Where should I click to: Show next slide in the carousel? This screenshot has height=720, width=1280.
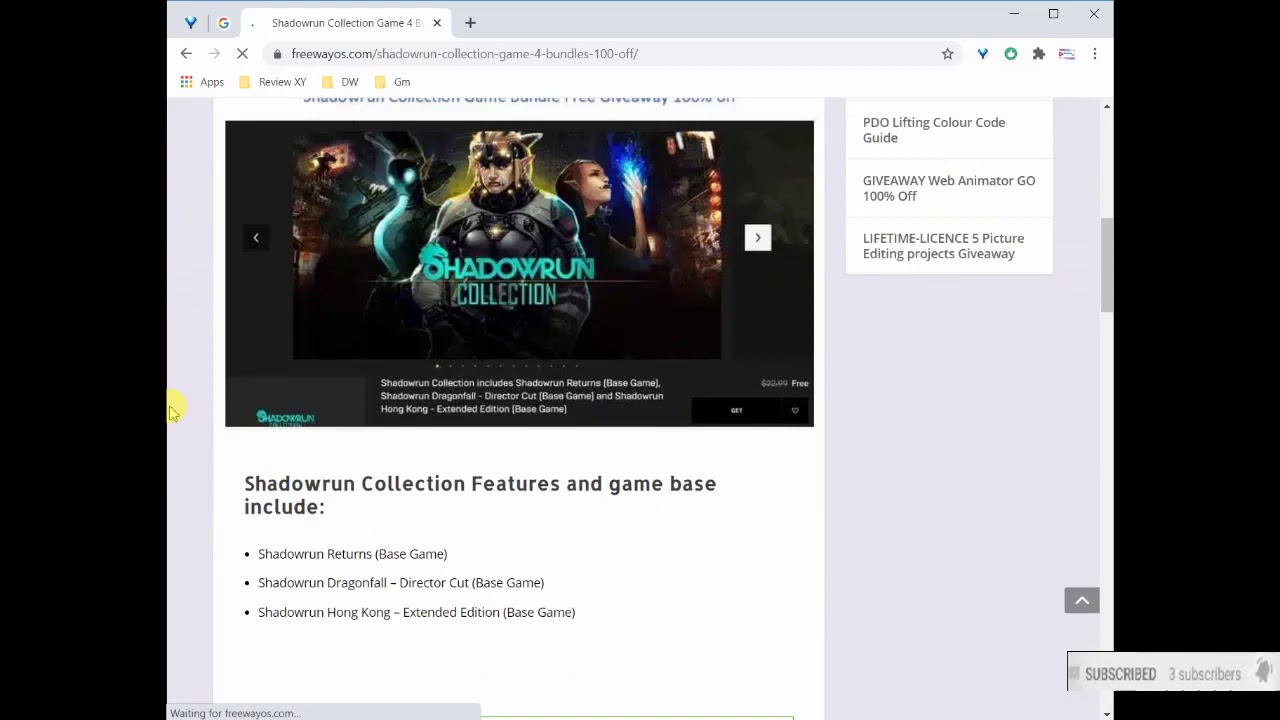[x=758, y=238]
